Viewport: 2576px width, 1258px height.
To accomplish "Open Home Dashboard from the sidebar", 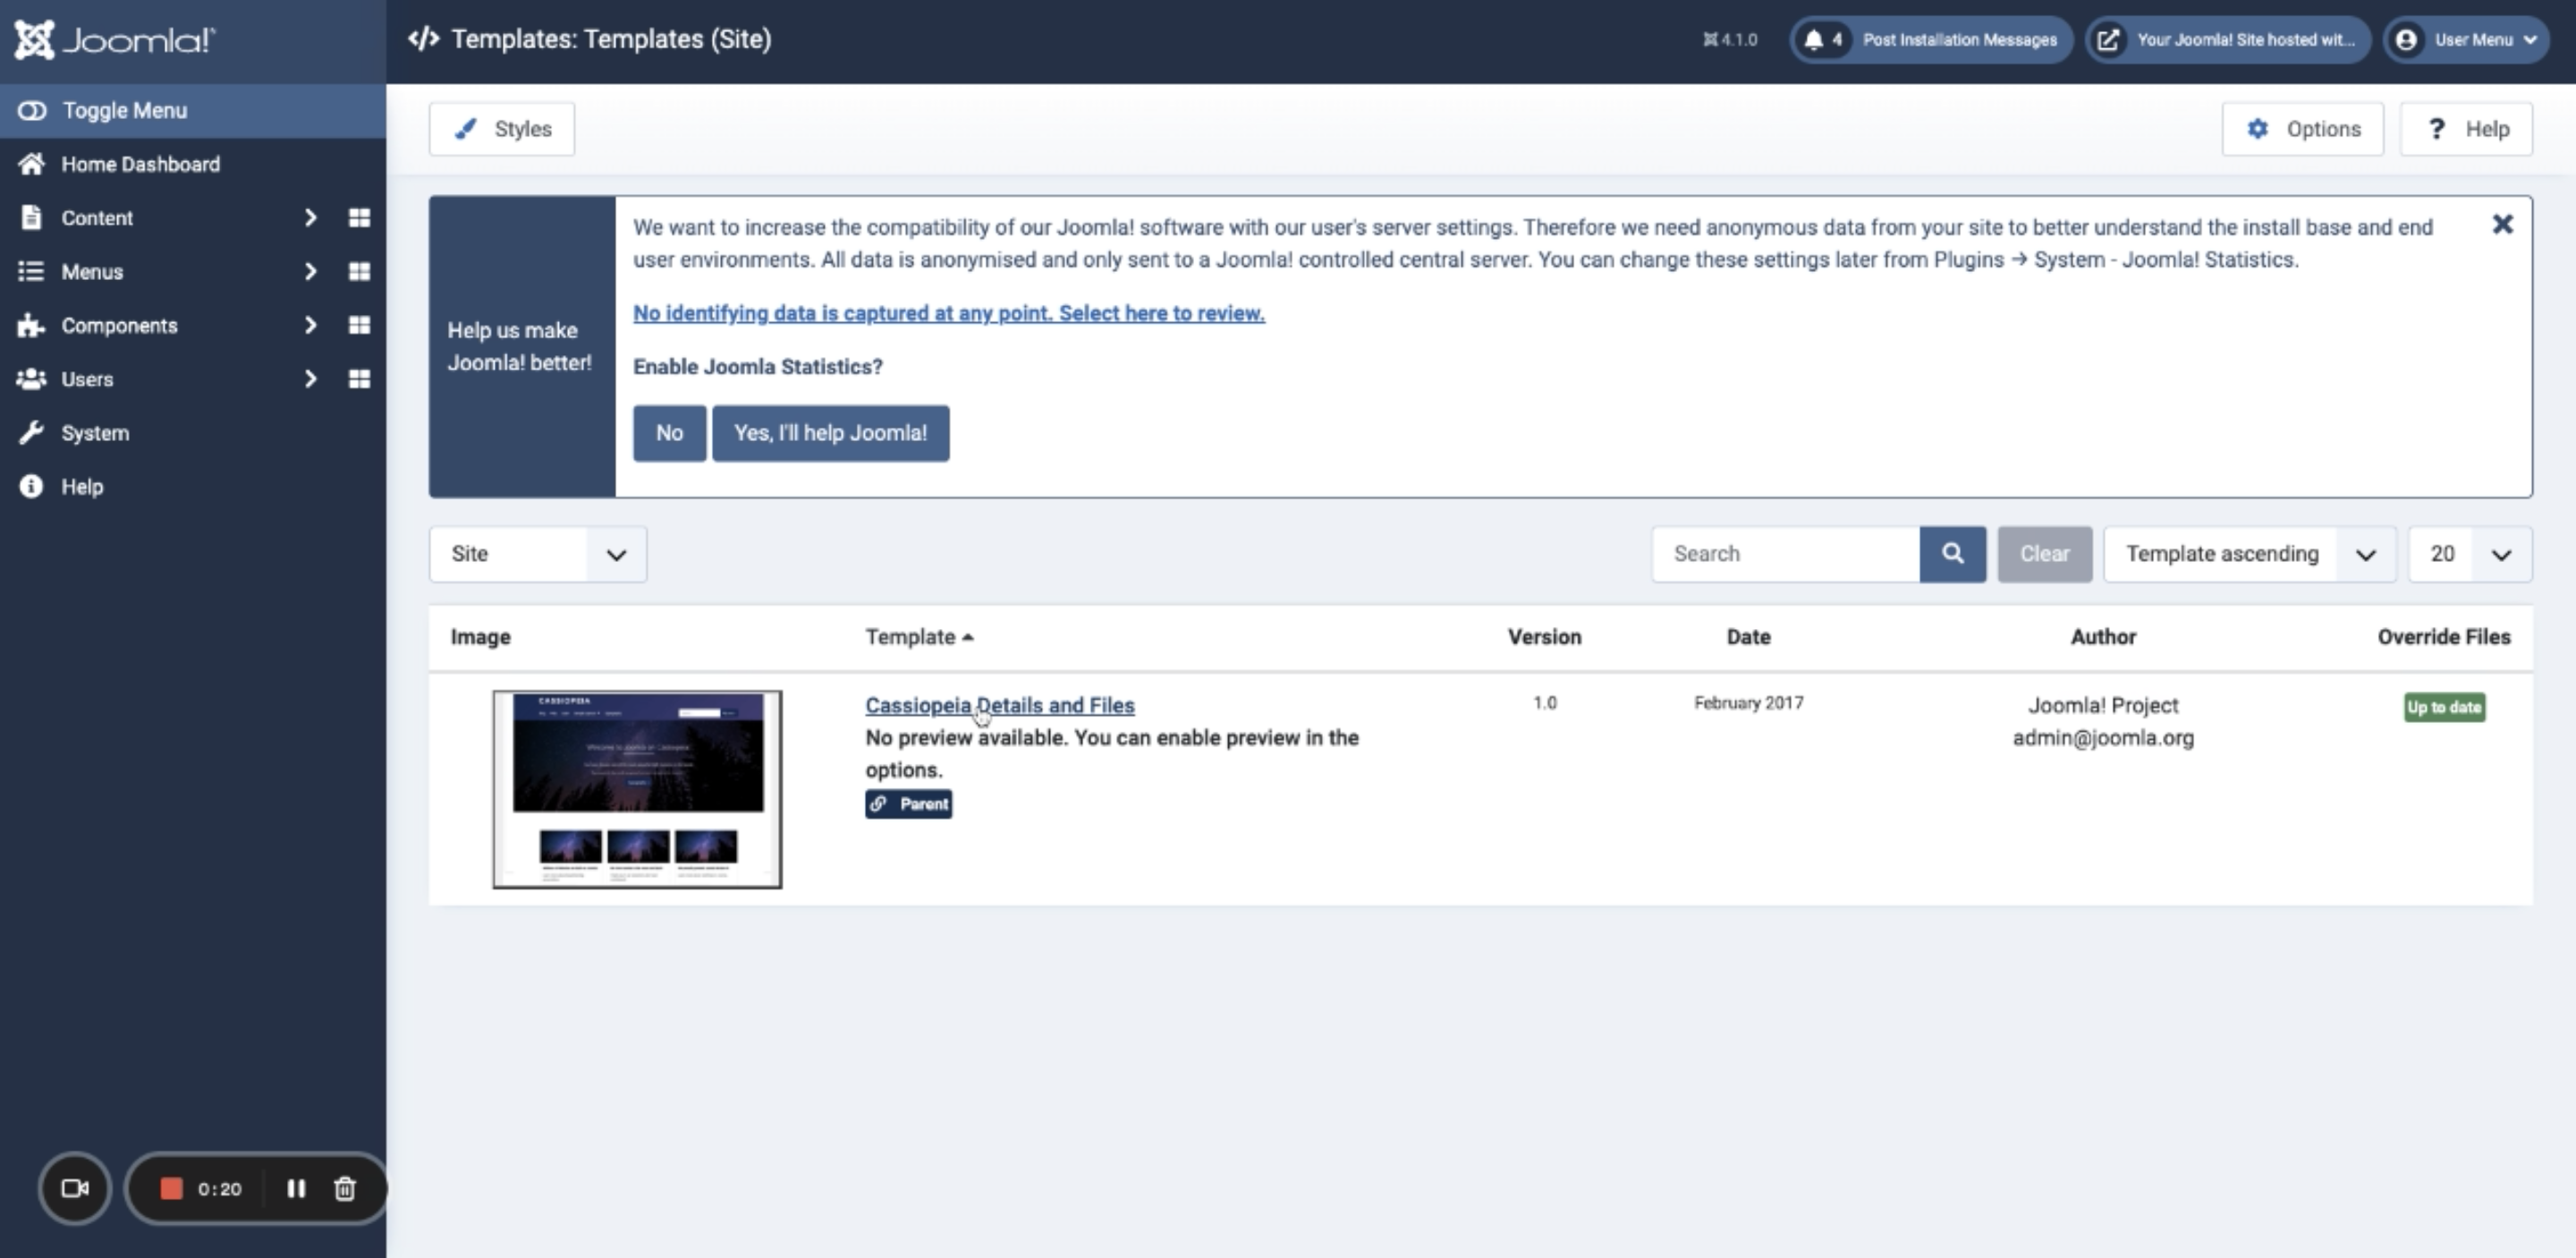I will click(x=140, y=164).
